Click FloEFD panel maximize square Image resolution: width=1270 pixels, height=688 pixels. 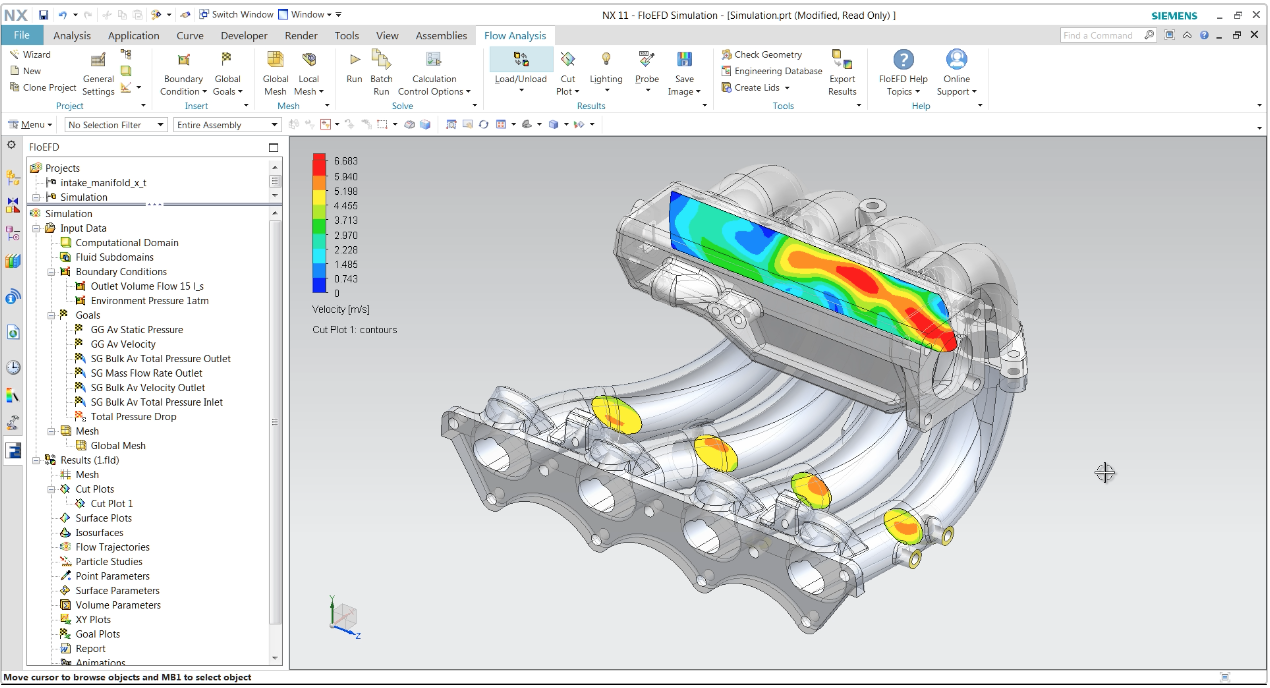pyautogui.click(x=274, y=147)
